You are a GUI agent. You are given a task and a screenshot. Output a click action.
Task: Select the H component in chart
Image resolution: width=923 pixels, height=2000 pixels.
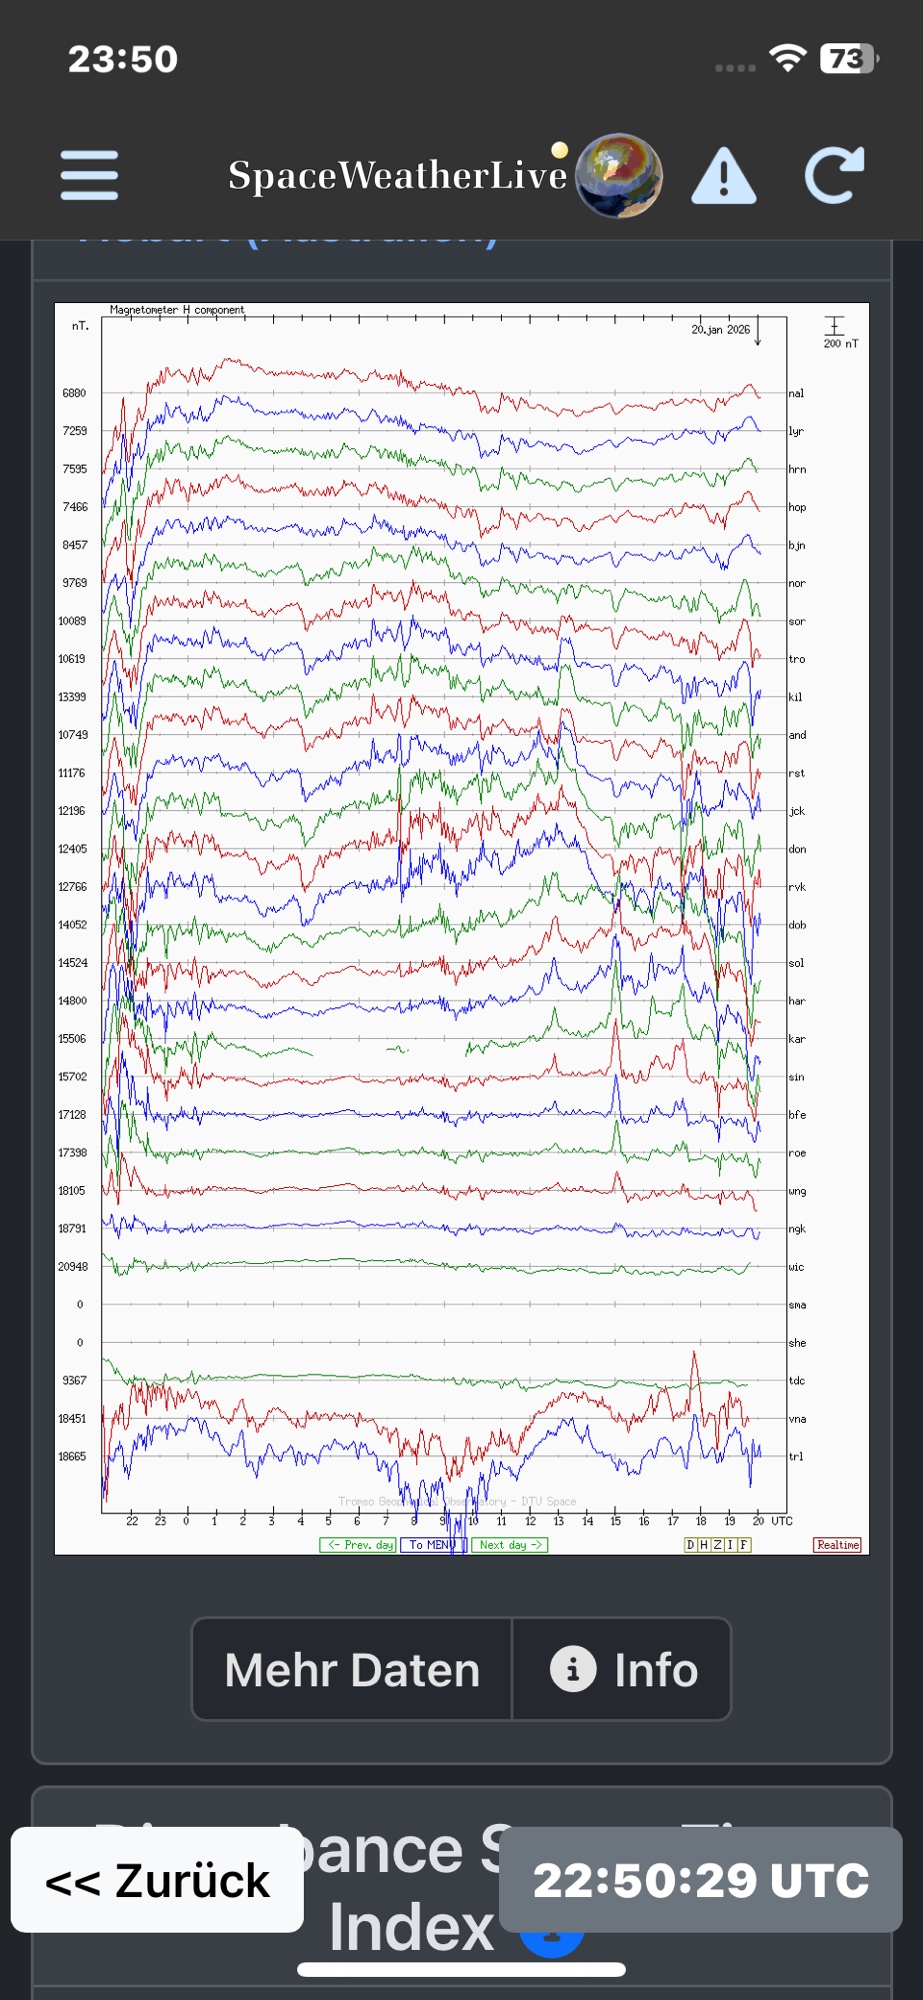(x=703, y=1545)
